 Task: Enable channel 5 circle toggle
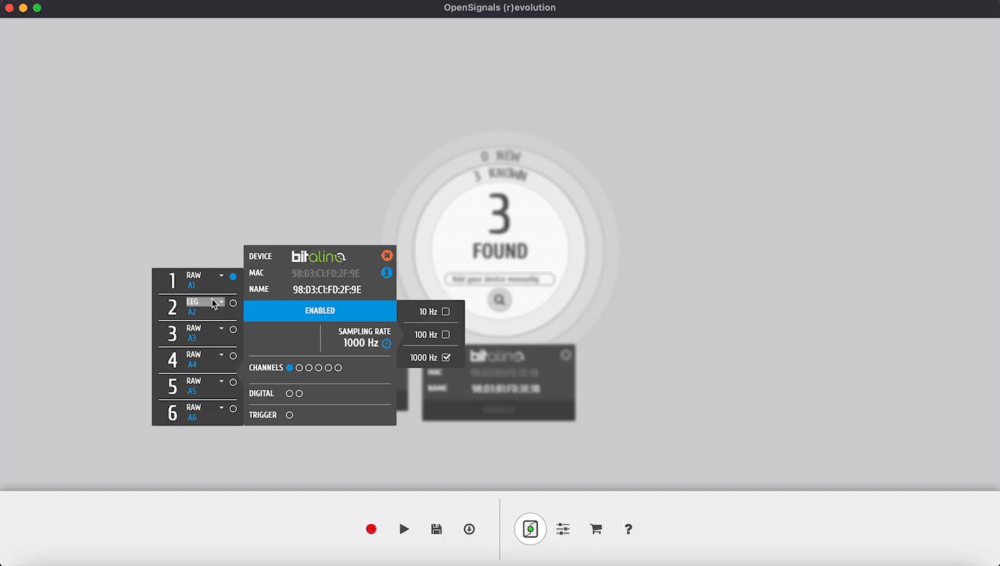point(233,382)
